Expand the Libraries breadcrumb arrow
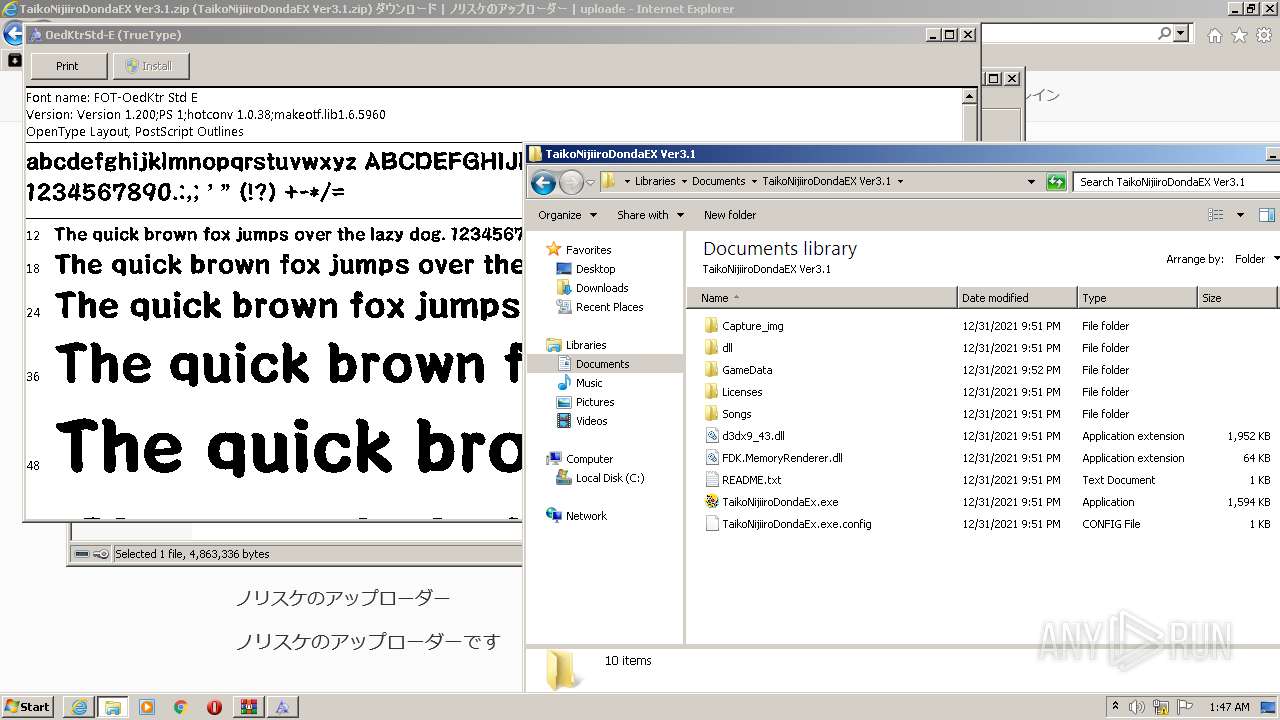 pos(683,182)
